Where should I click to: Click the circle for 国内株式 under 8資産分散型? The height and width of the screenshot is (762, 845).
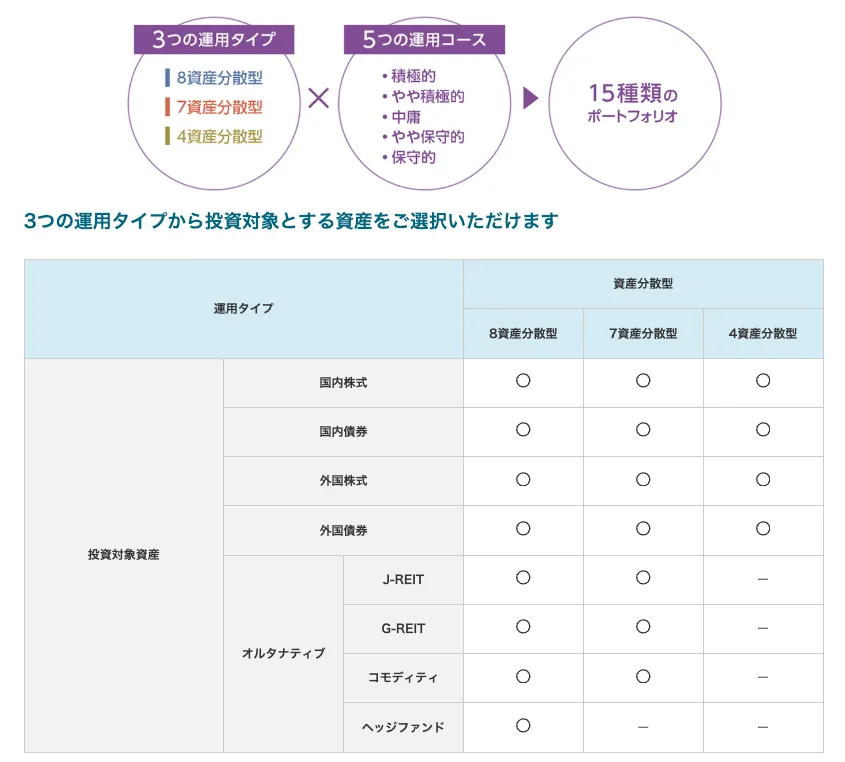523,380
